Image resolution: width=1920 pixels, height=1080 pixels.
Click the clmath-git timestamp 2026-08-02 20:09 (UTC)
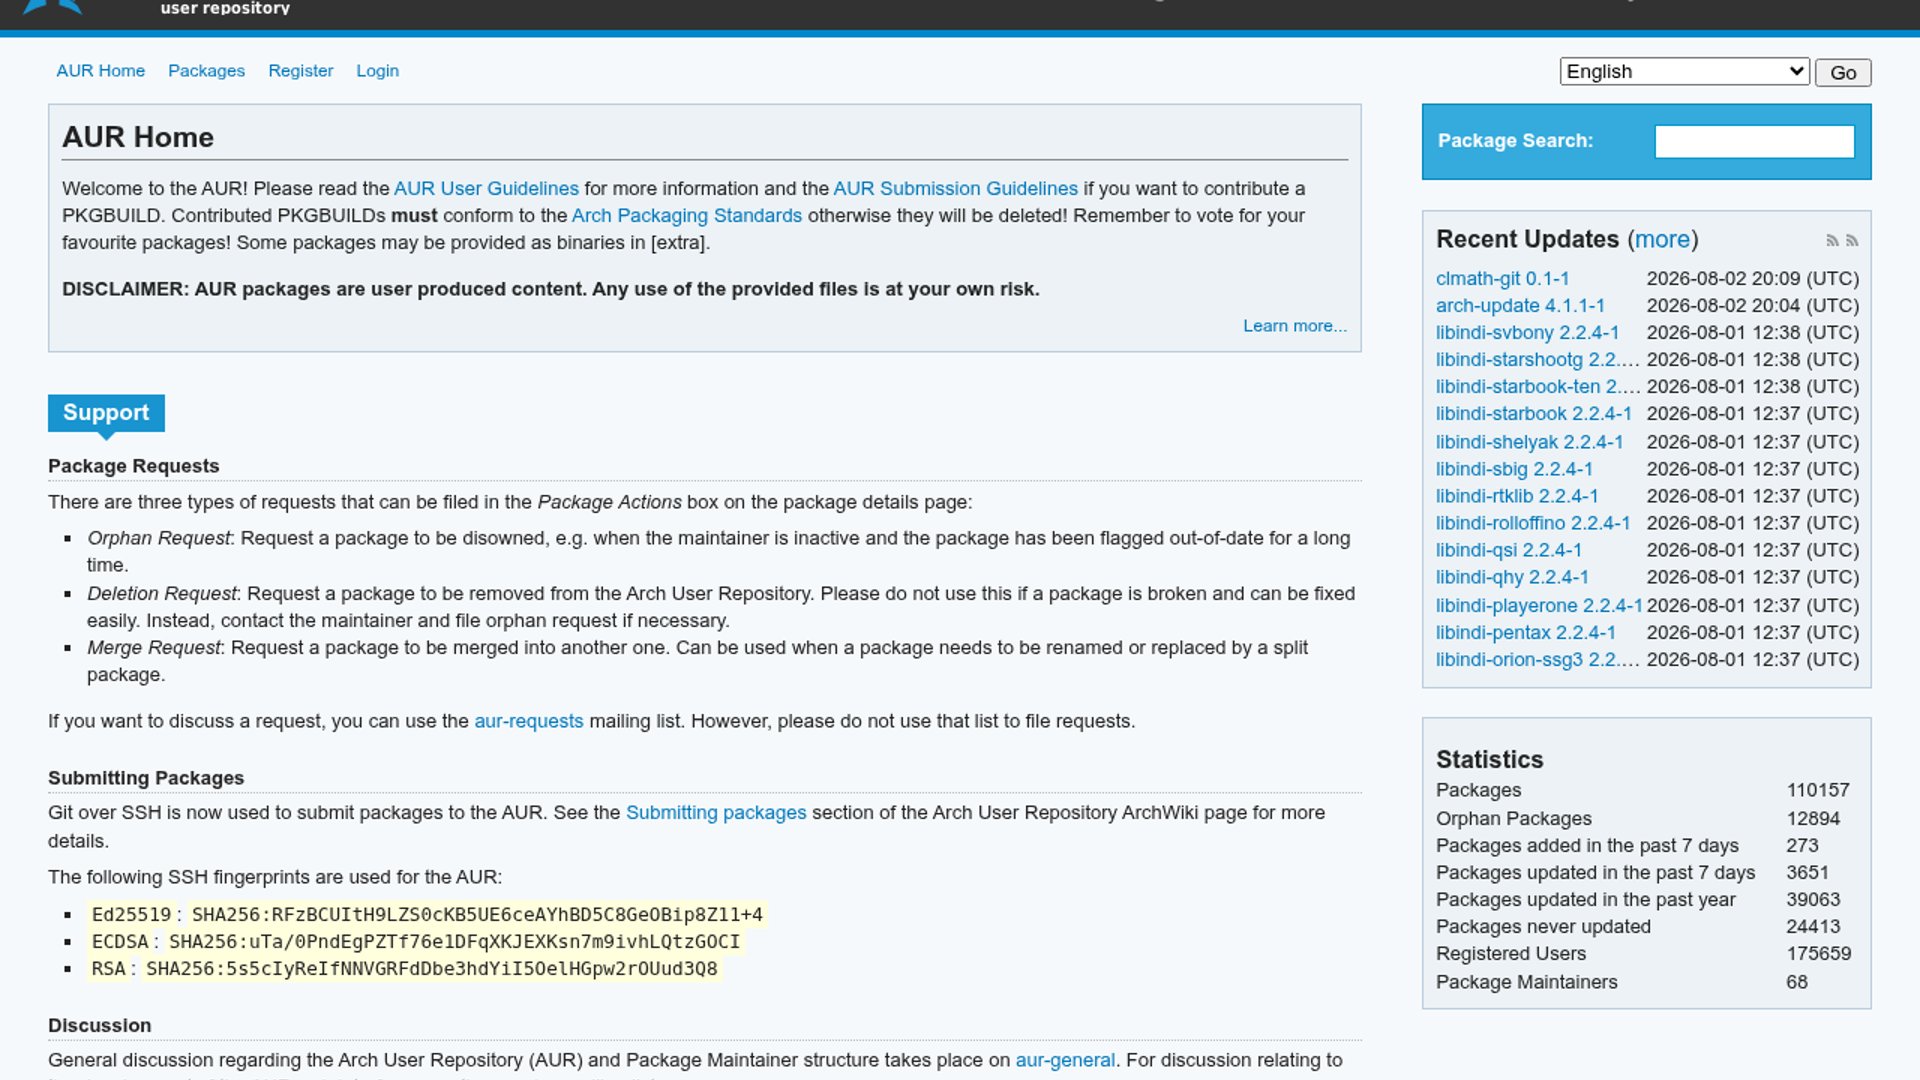[1753, 278]
